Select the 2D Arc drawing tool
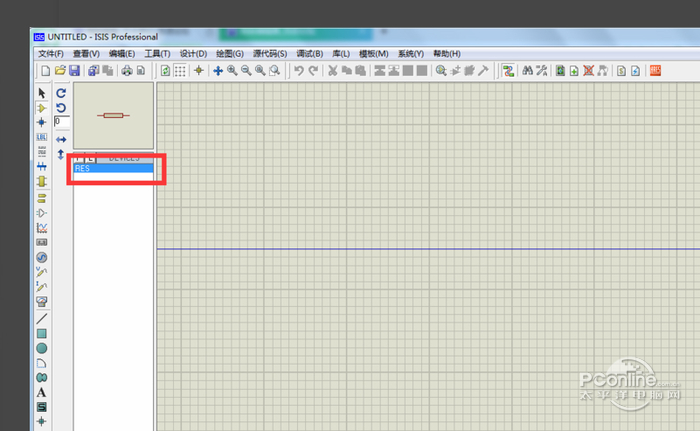This screenshot has height=431, width=700. point(42,363)
